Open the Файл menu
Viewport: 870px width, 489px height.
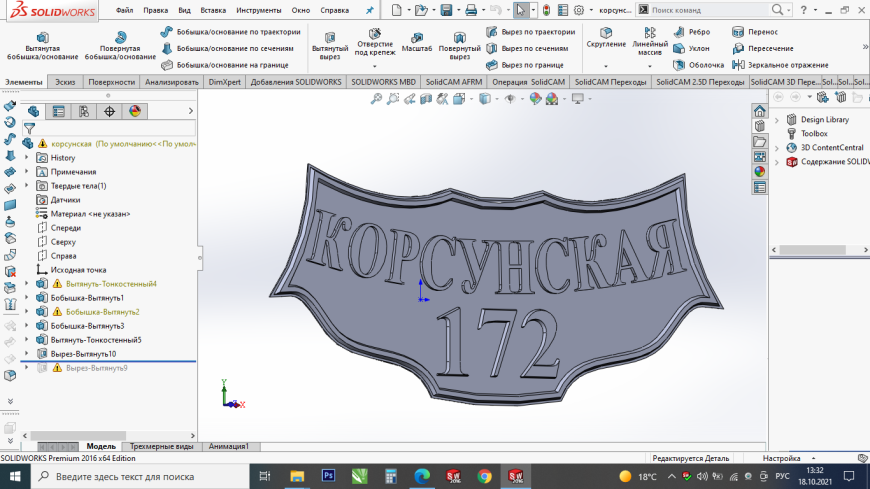pyautogui.click(x=124, y=10)
